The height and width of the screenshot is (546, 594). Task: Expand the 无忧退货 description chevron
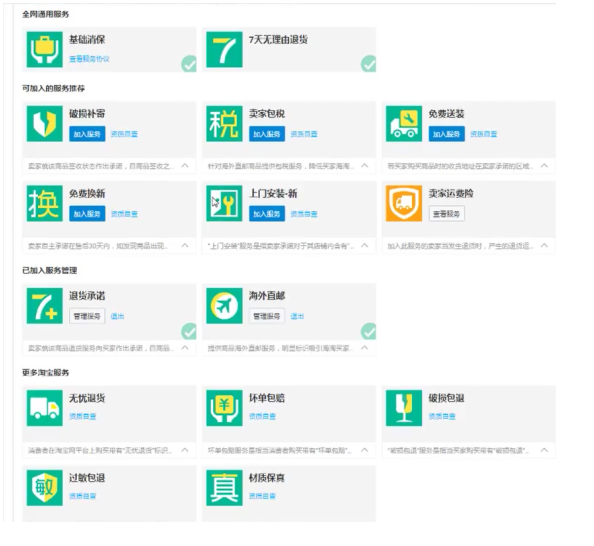tap(185, 450)
